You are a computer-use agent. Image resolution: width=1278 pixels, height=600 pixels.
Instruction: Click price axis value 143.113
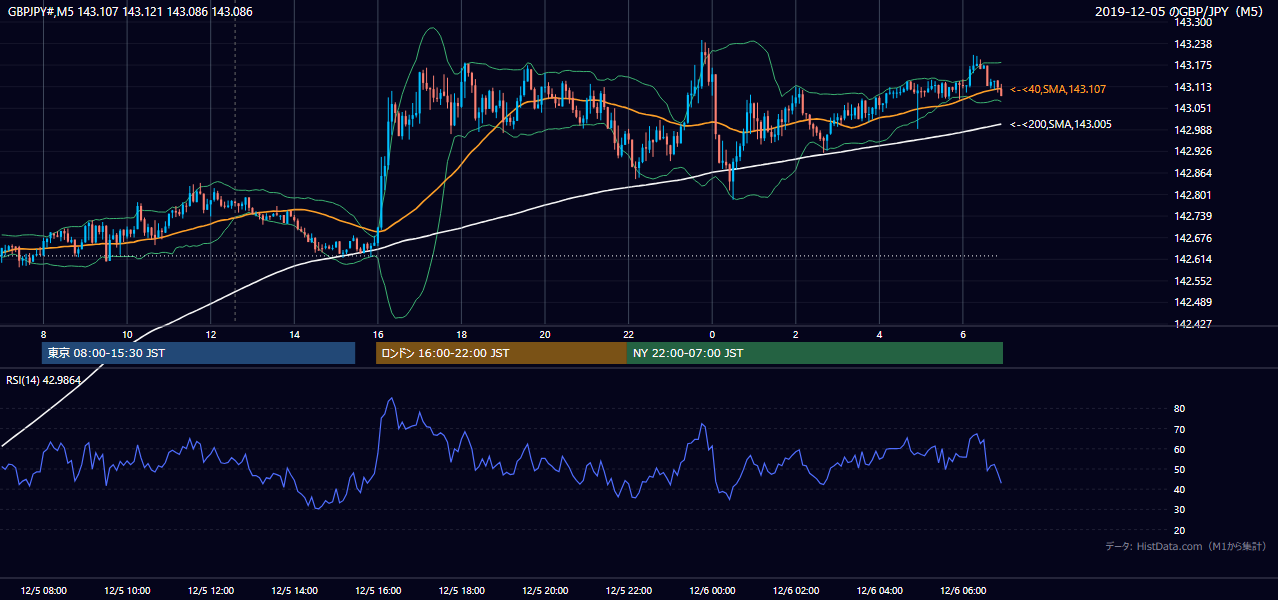coord(1193,87)
